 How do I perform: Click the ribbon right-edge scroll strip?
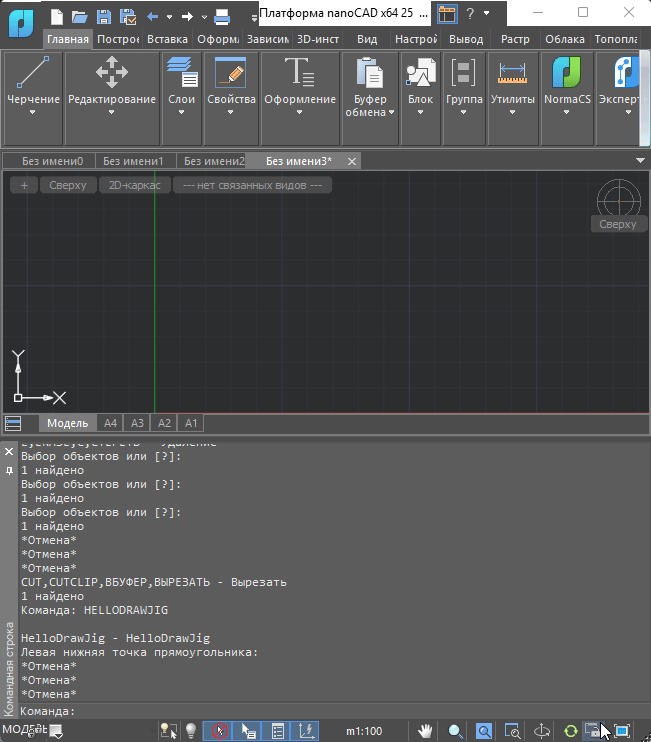[644, 98]
